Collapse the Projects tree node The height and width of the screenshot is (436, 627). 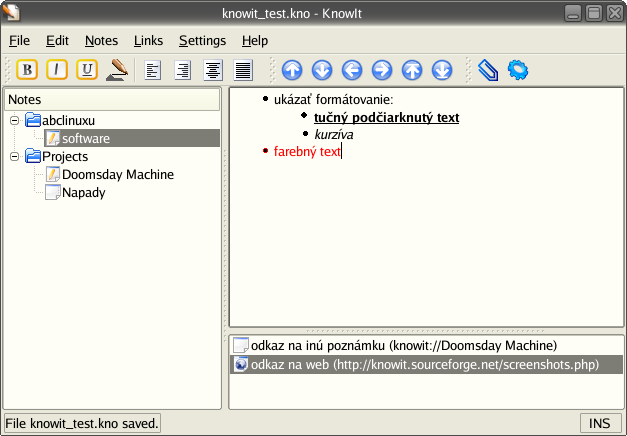14,156
